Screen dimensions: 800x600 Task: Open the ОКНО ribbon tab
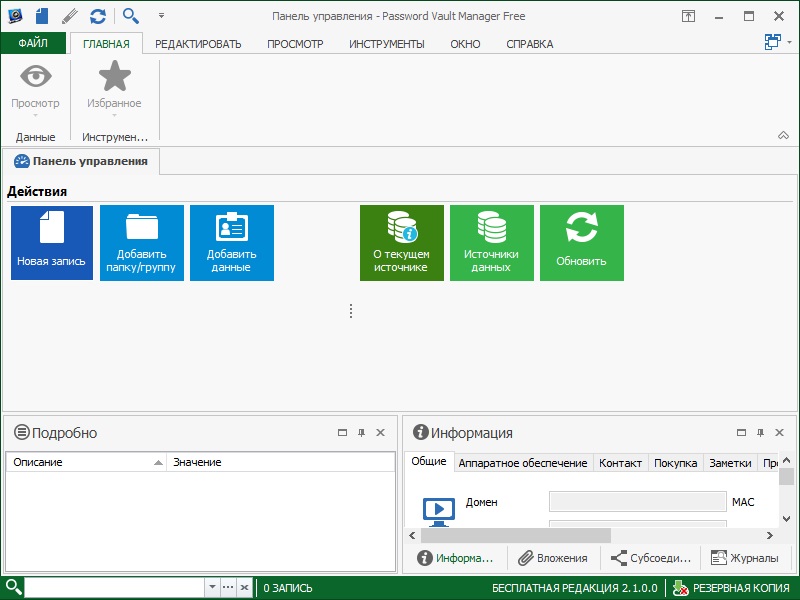(465, 44)
